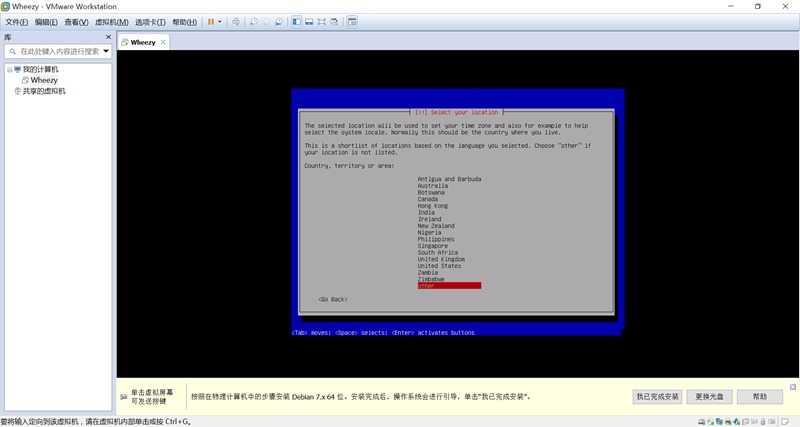This screenshot has height=427, width=800.
Task: Open the message log status bar icon
Action: click(x=785, y=422)
